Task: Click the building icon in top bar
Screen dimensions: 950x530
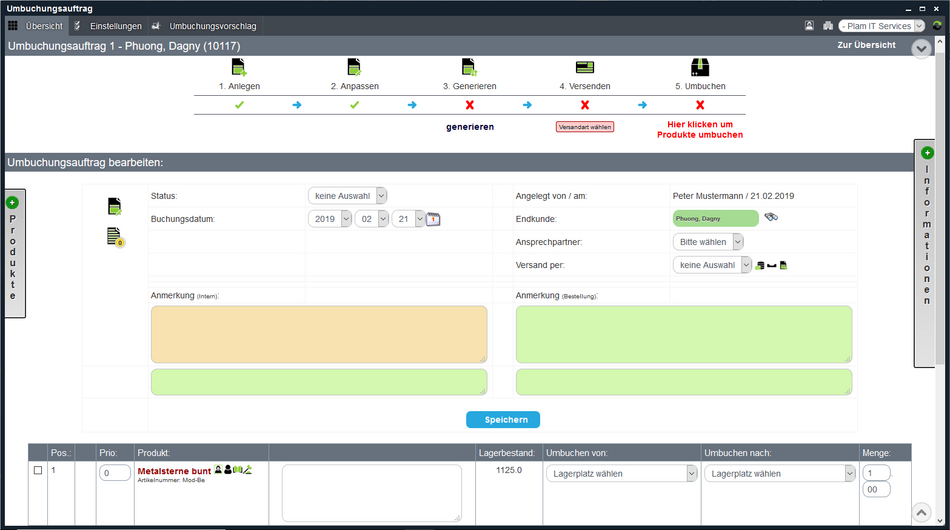Action: (827, 26)
